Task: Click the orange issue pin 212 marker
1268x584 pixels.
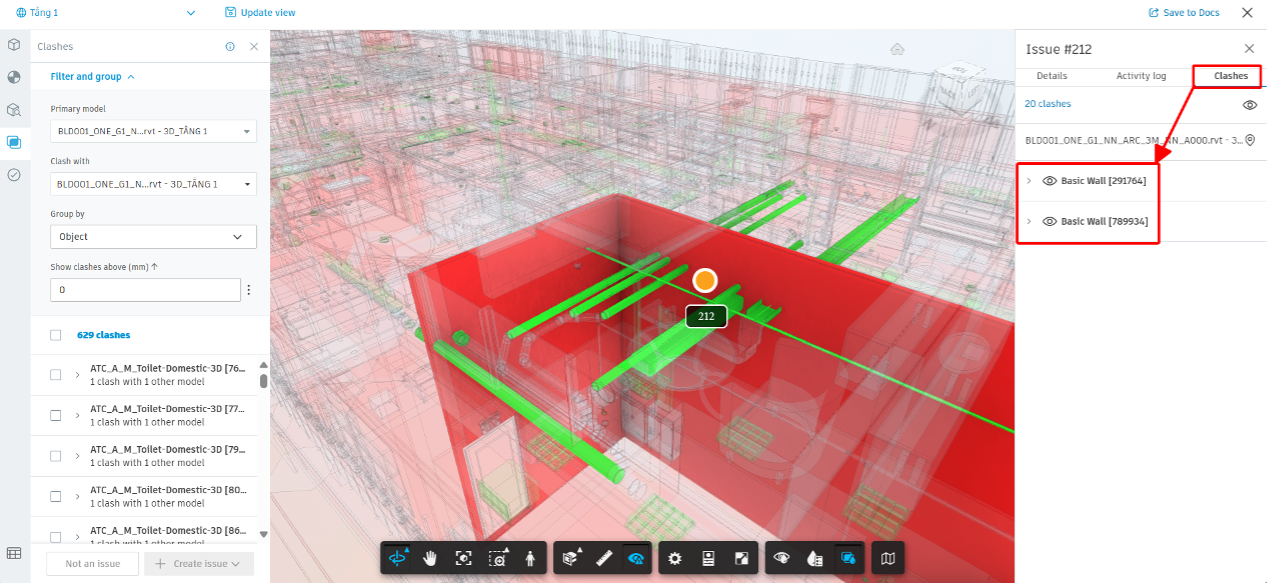Action: tap(706, 281)
